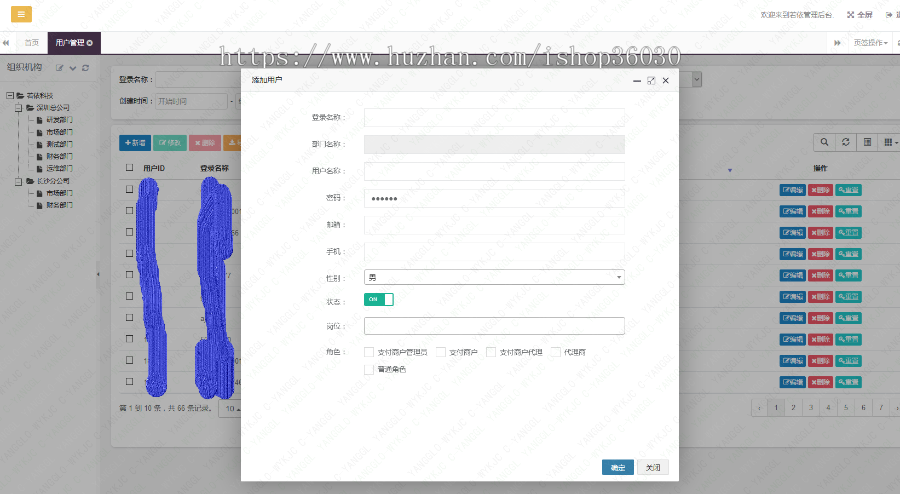Switch to the 首页 tab
This screenshot has width=900, height=494.
click(x=32, y=43)
